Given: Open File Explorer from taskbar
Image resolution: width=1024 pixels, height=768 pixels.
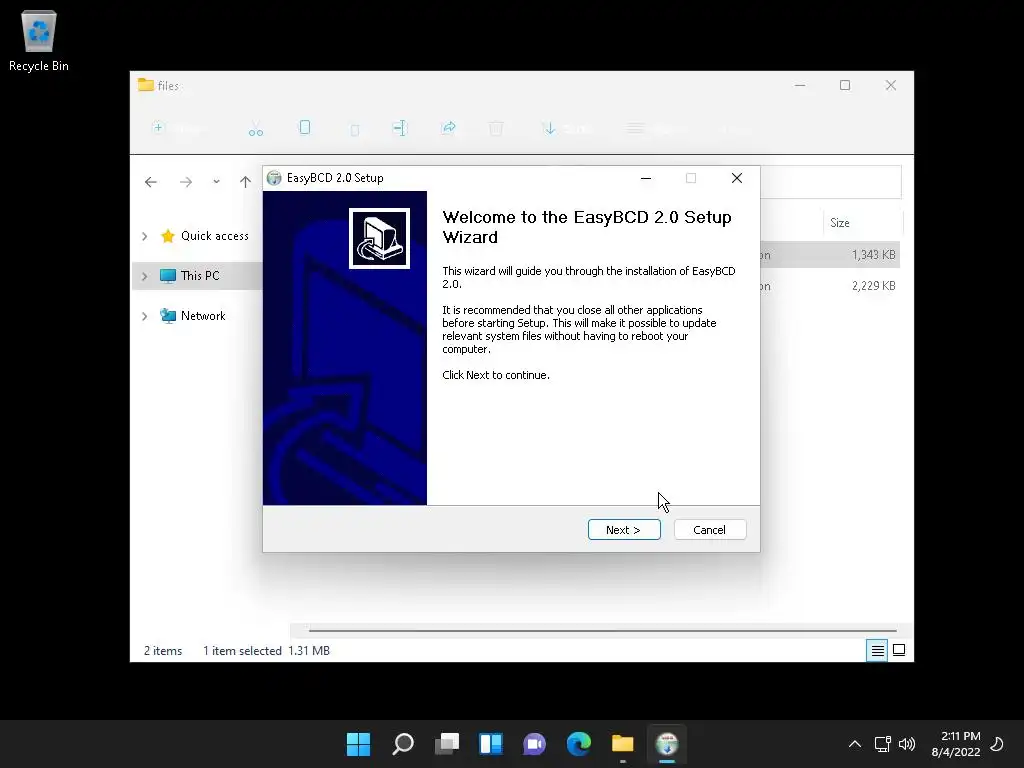Looking at the screenshot, I should (623, 744).
